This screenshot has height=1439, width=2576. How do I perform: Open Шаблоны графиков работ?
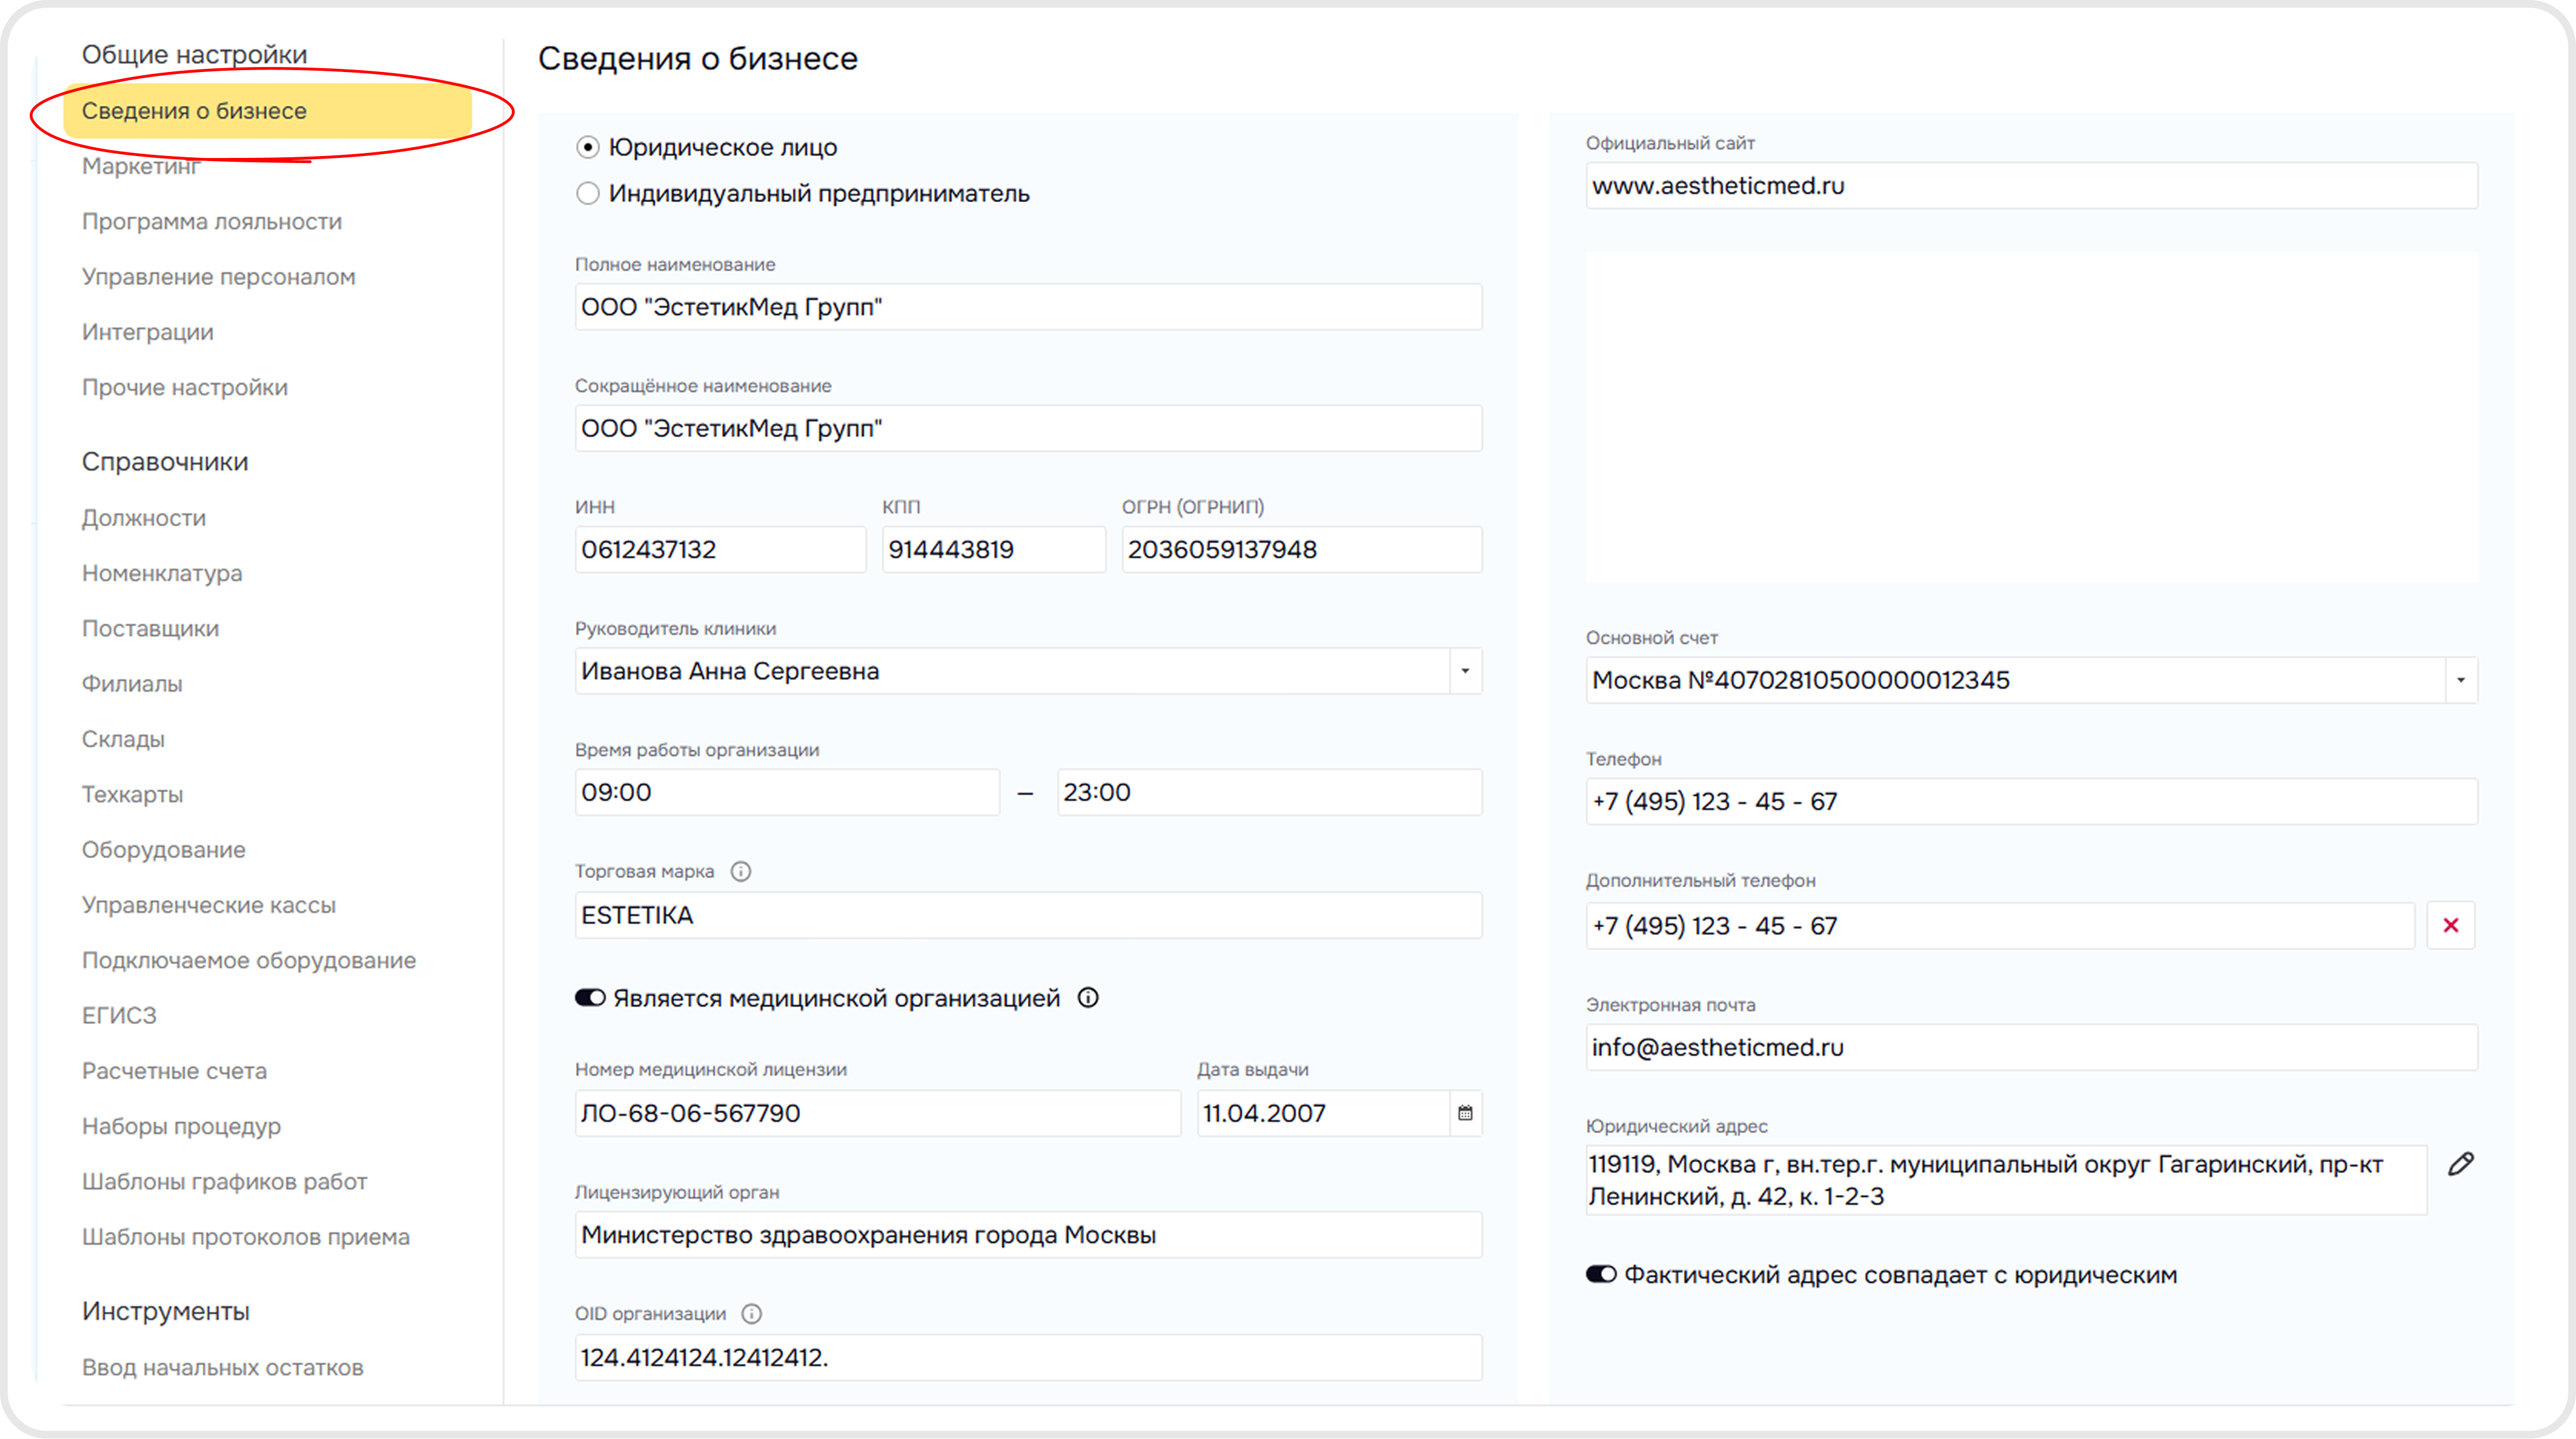click(x=225, y=1181)
